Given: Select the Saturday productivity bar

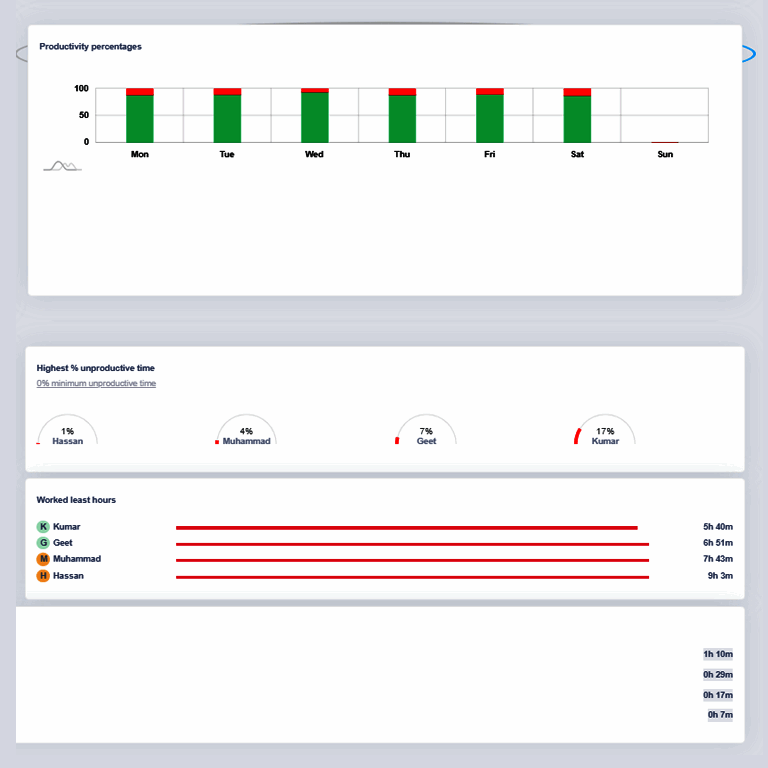Looking at the screenshot, I should coord(577,116).
